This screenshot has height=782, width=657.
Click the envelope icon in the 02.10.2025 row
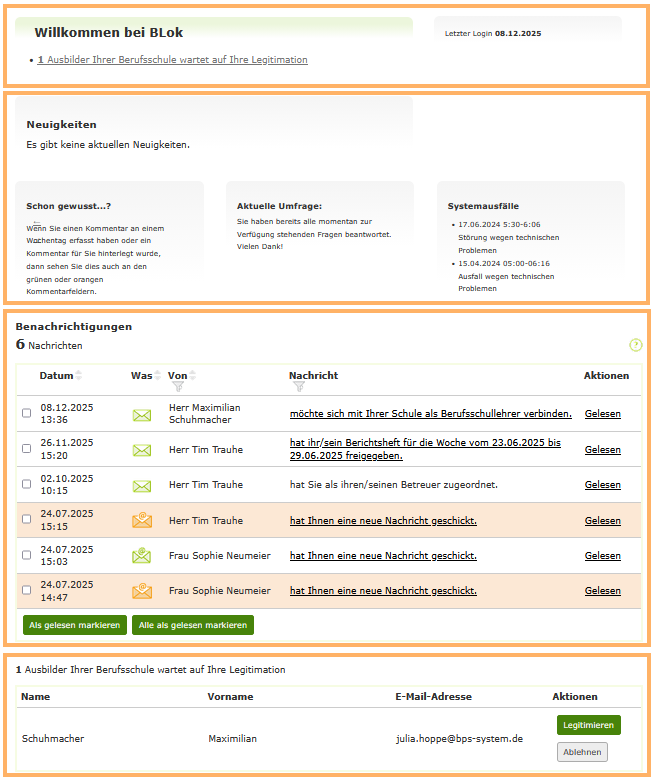point(142,486)
